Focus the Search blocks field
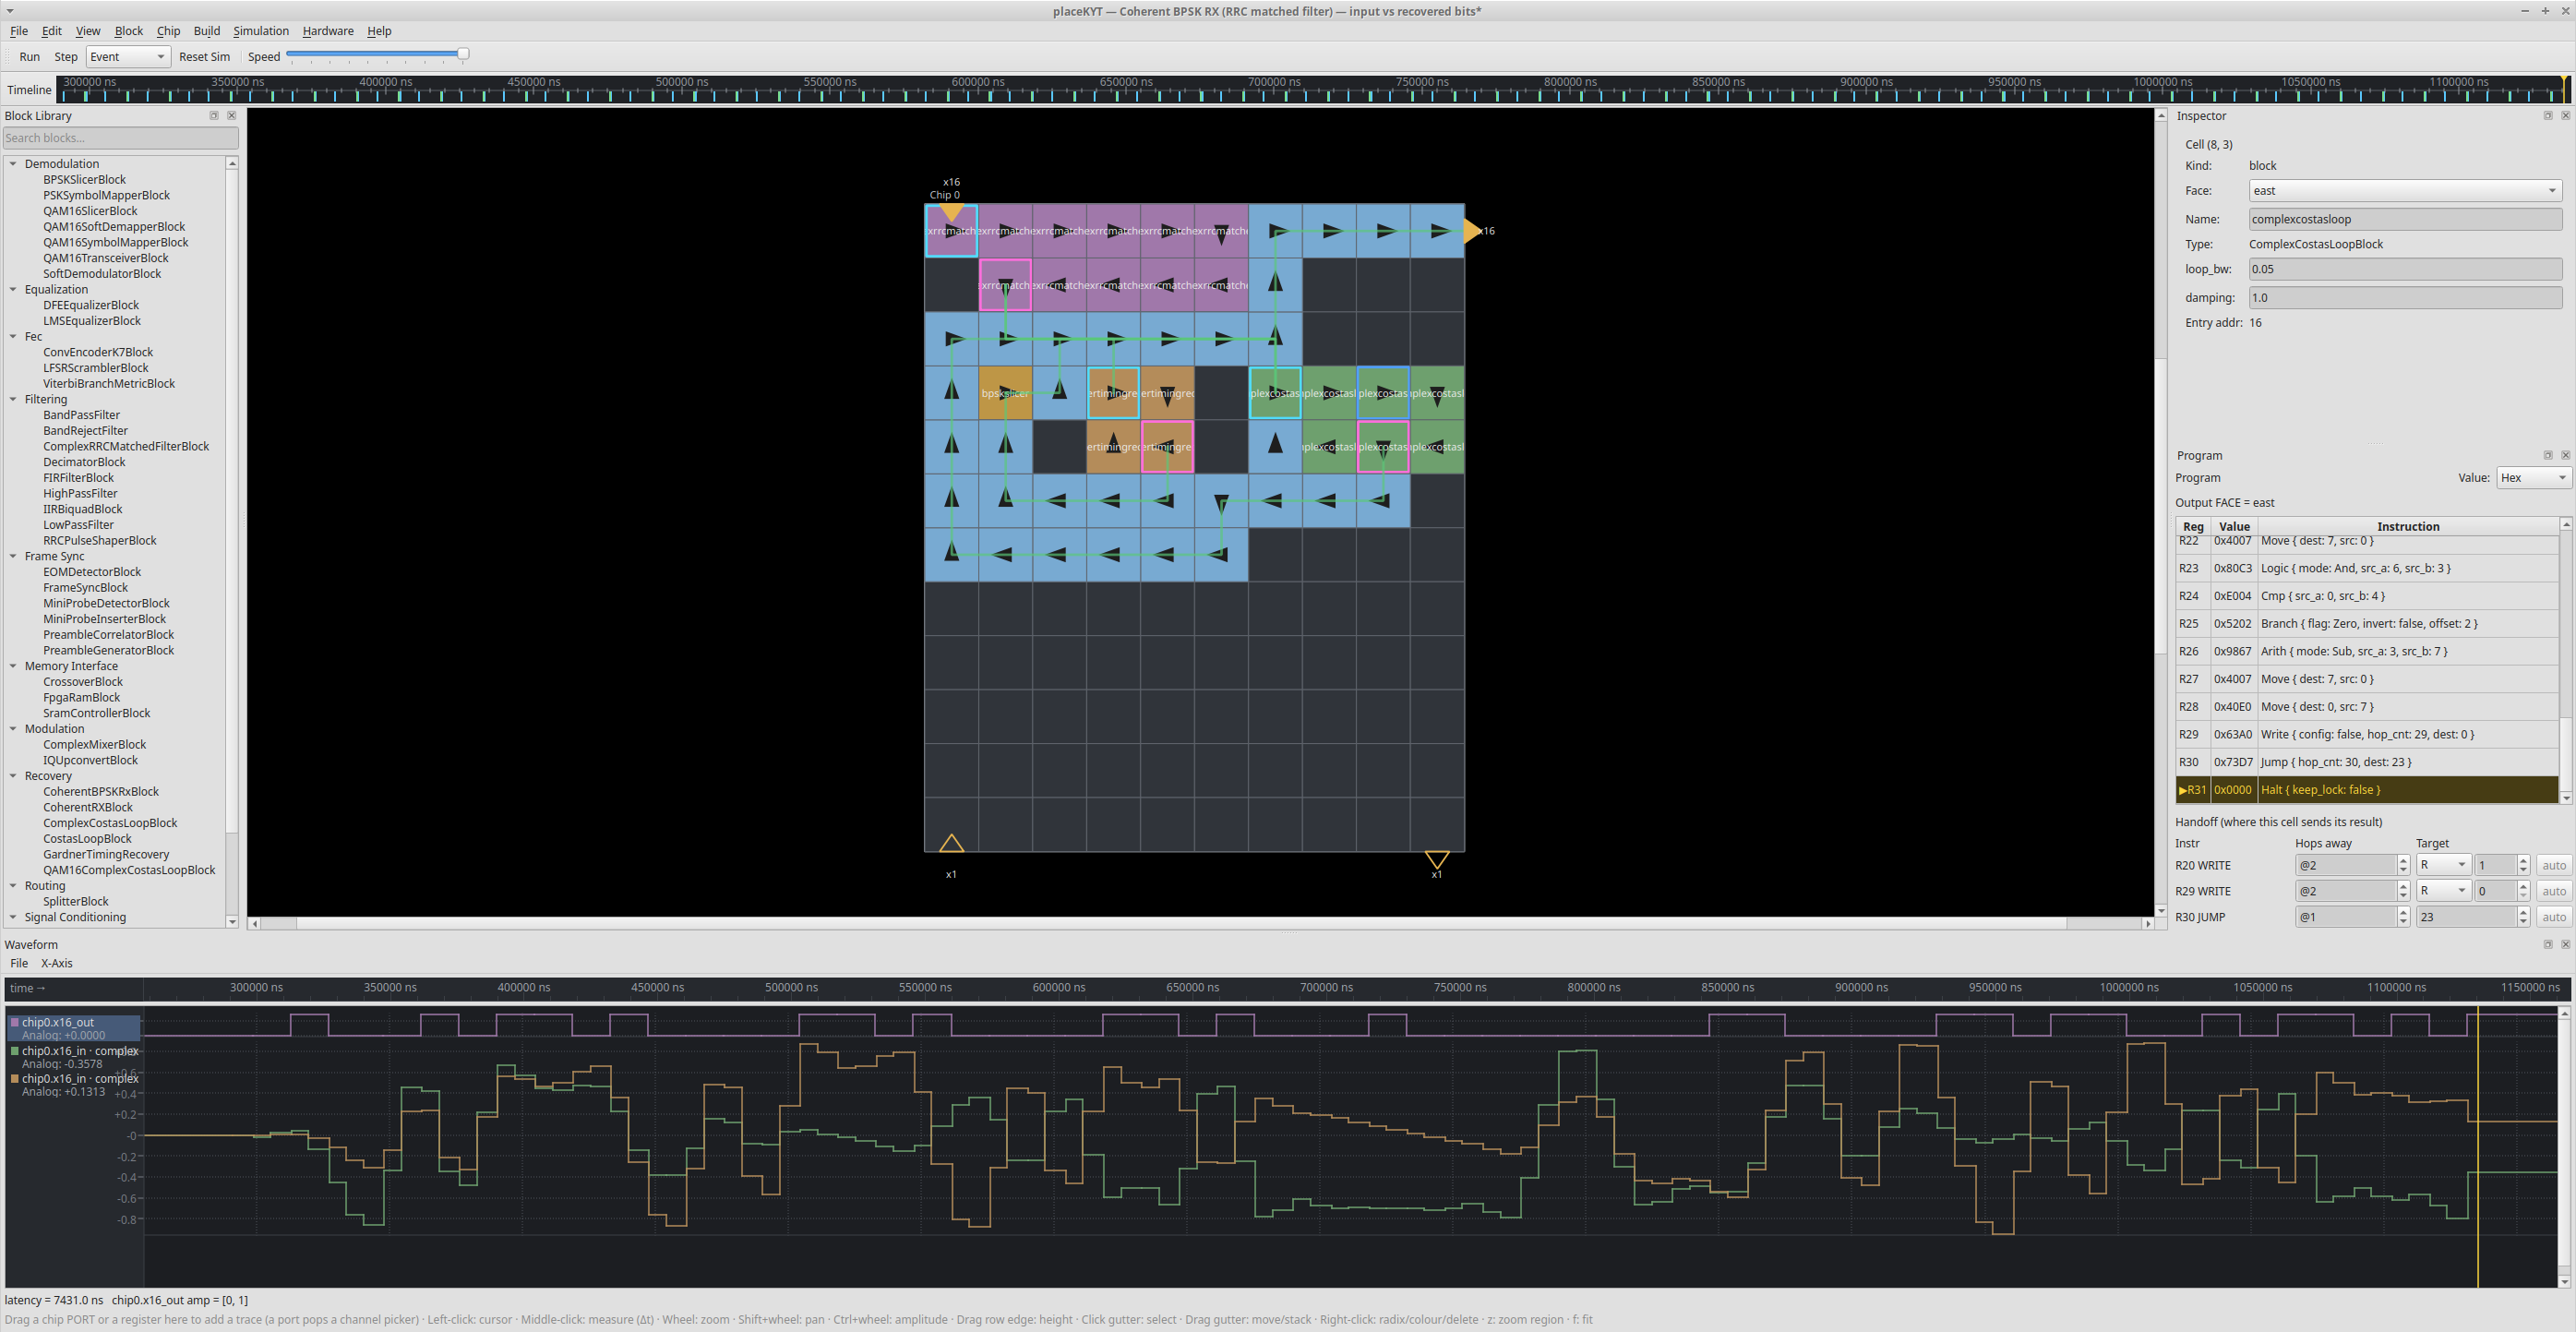The height and width of the screenshot is (1332, 2576). point(120,138)
